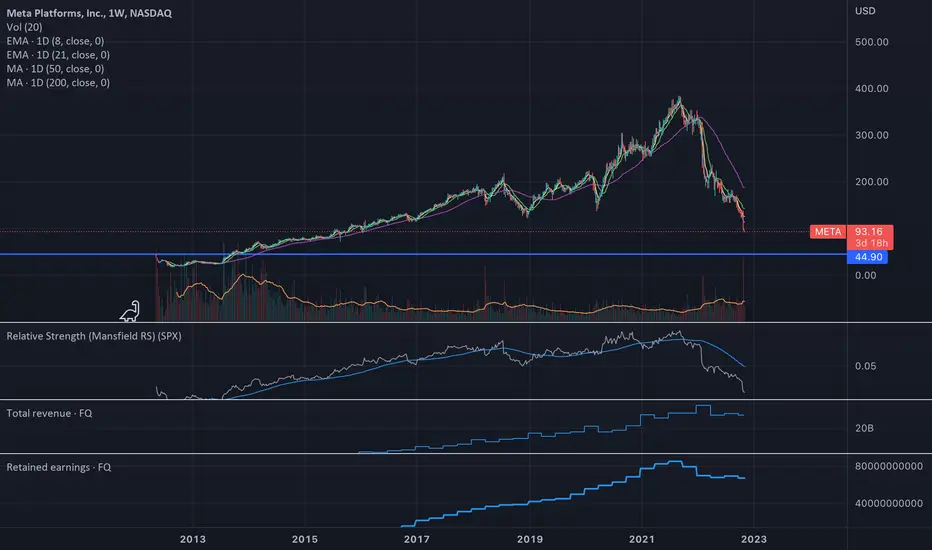The height and width of the screenshot is (550, 932).
Task: Select the MA 1D (200, close, 0) legend
Action: [x=58, y=83]
